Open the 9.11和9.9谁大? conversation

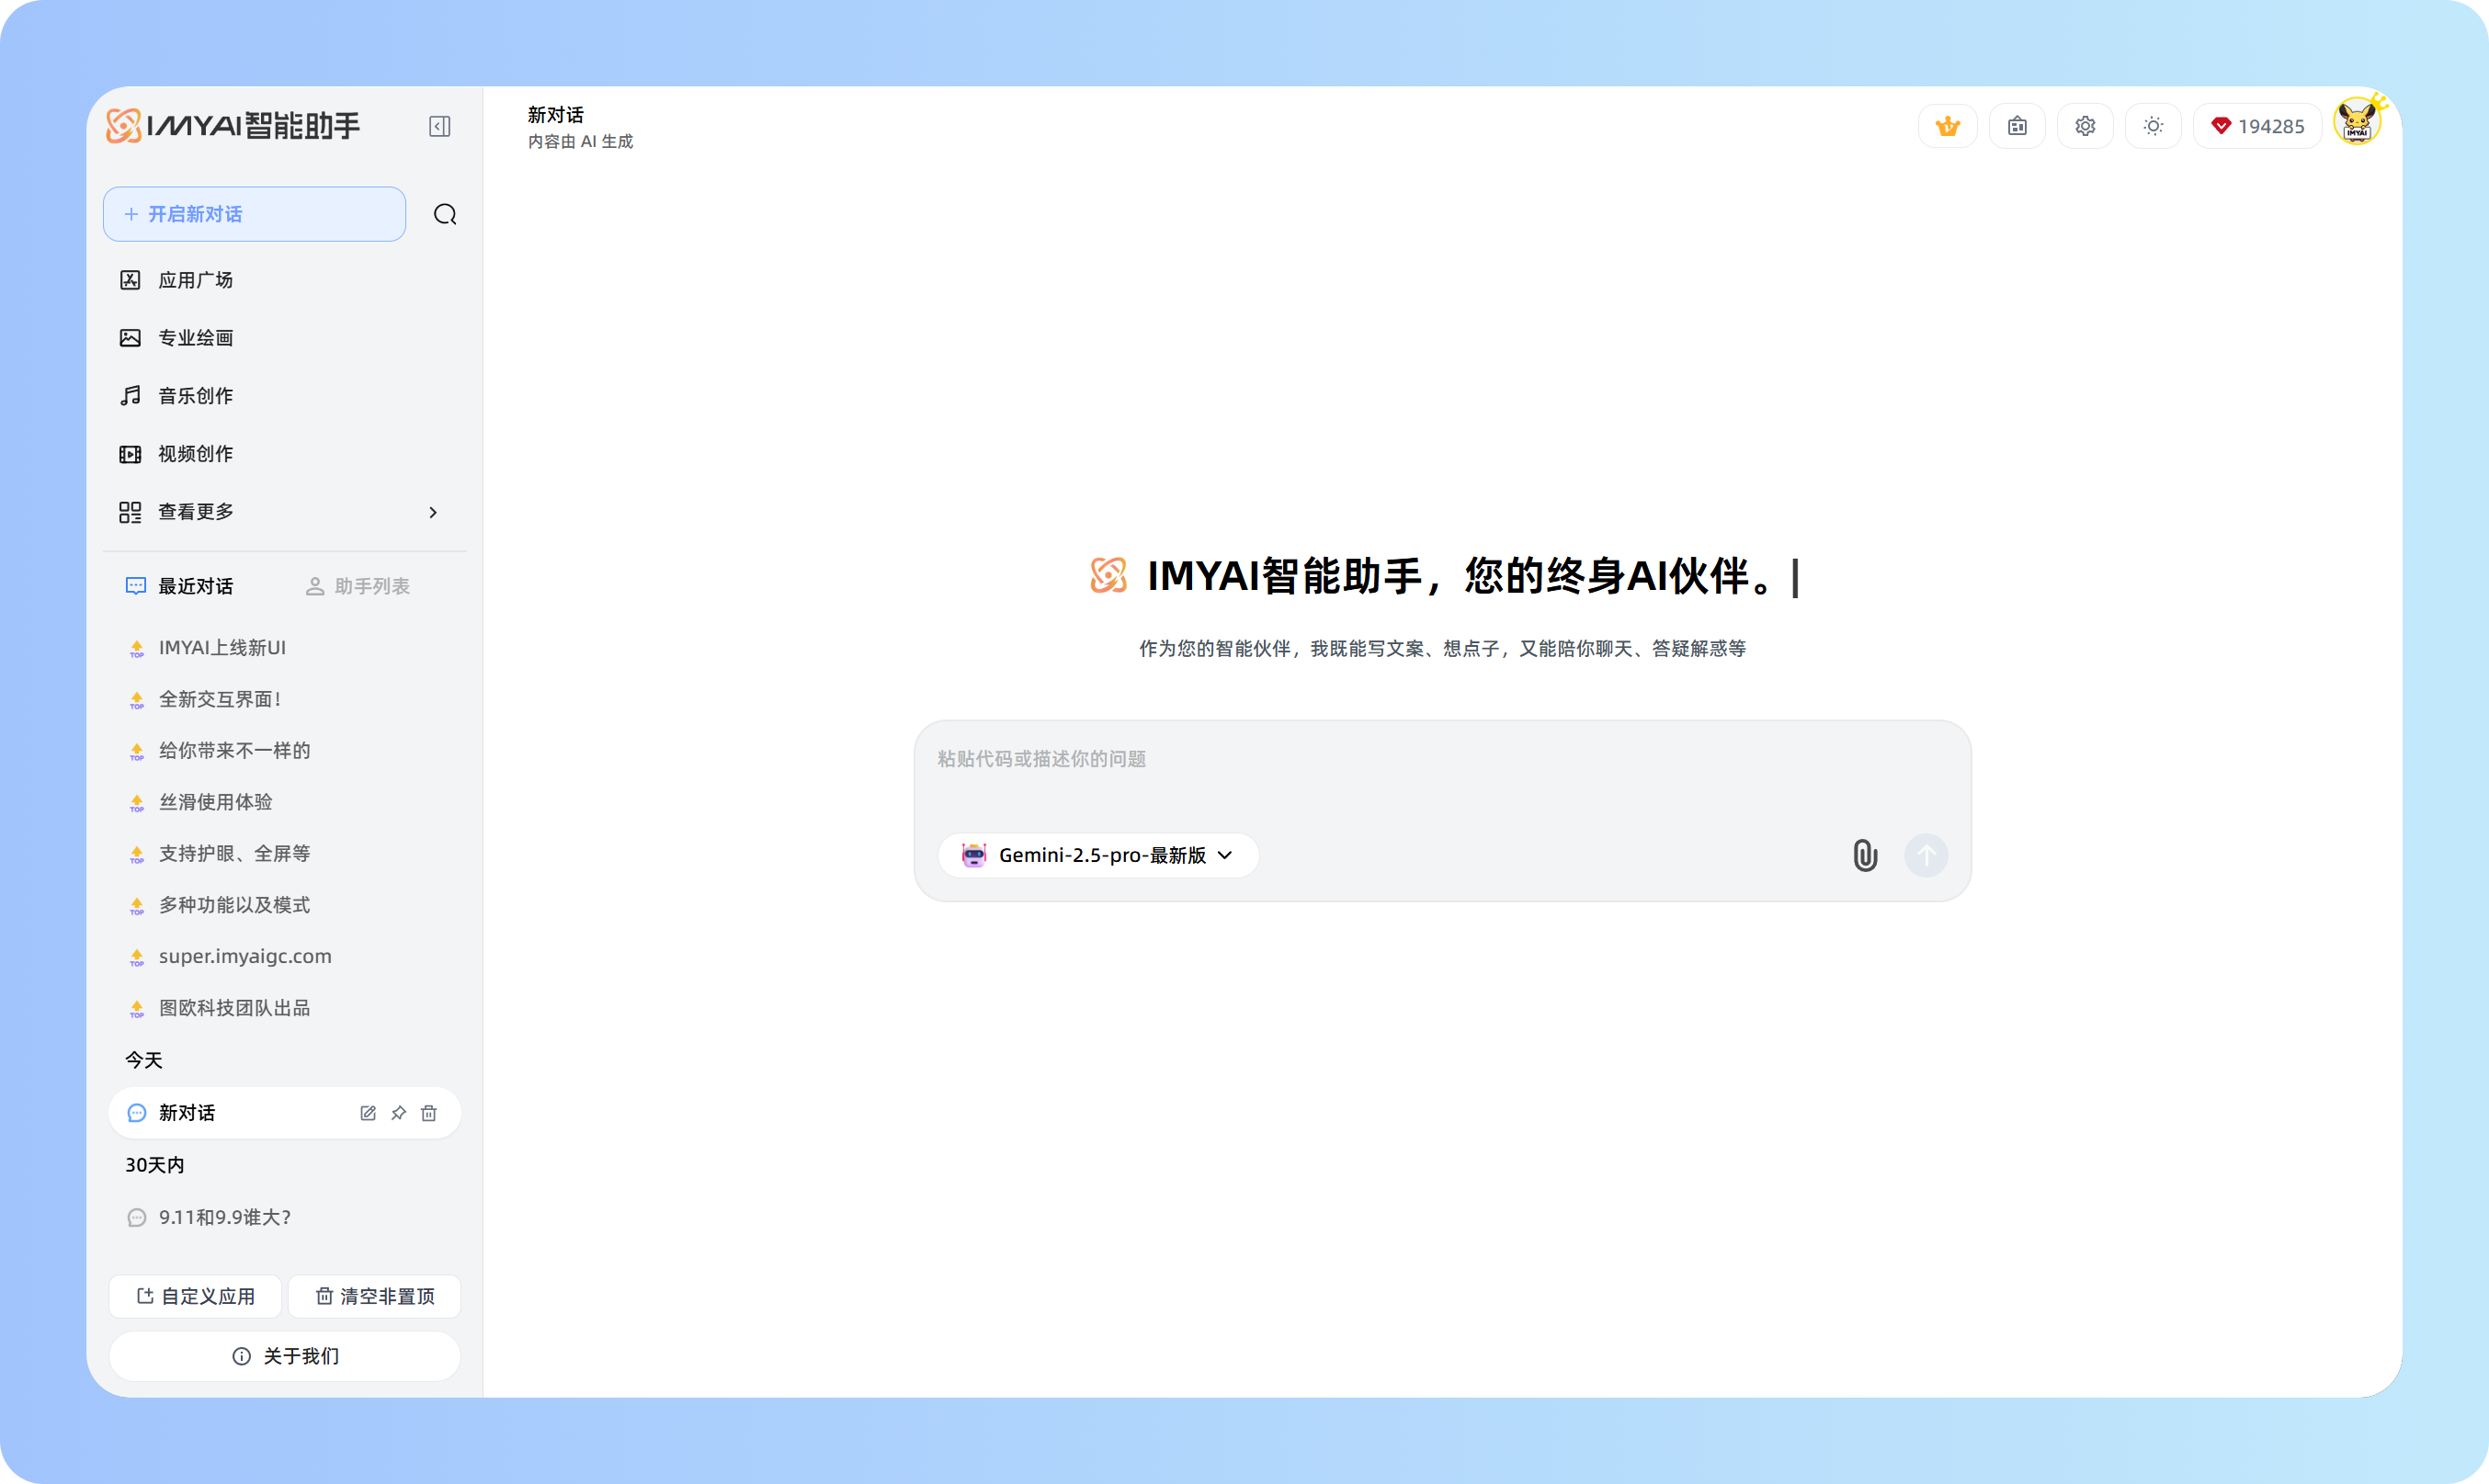[x=284, y=1217]
